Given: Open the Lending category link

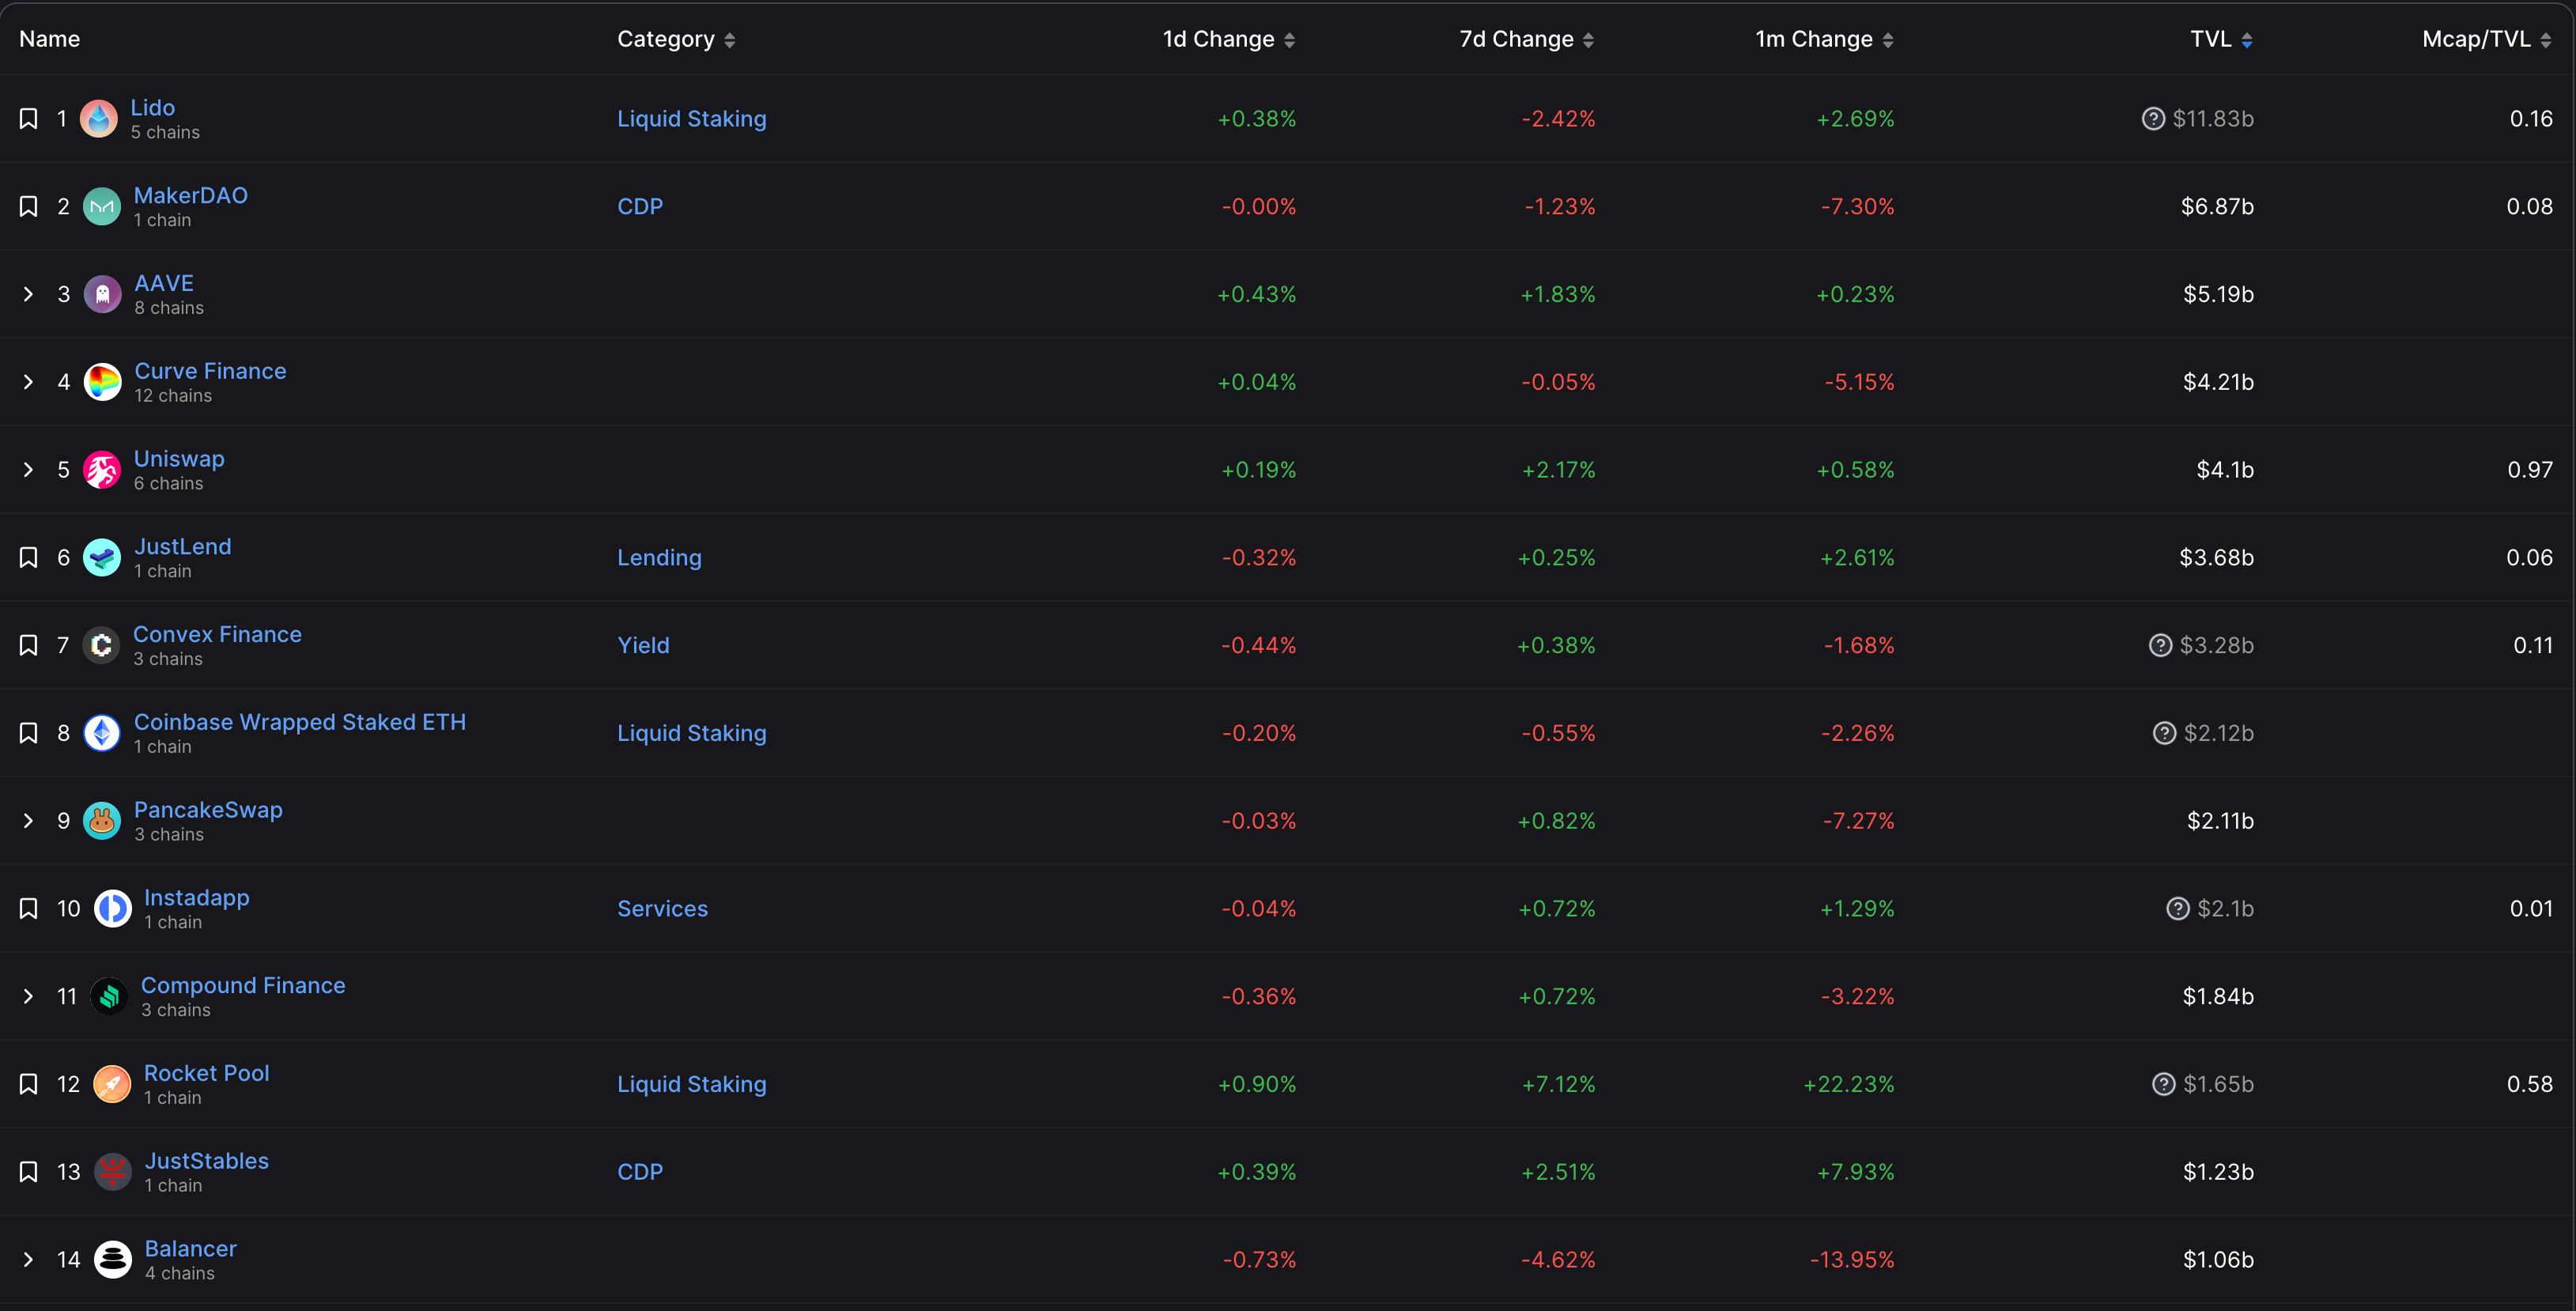Looking at the screenshot, I should click(659, 558).
